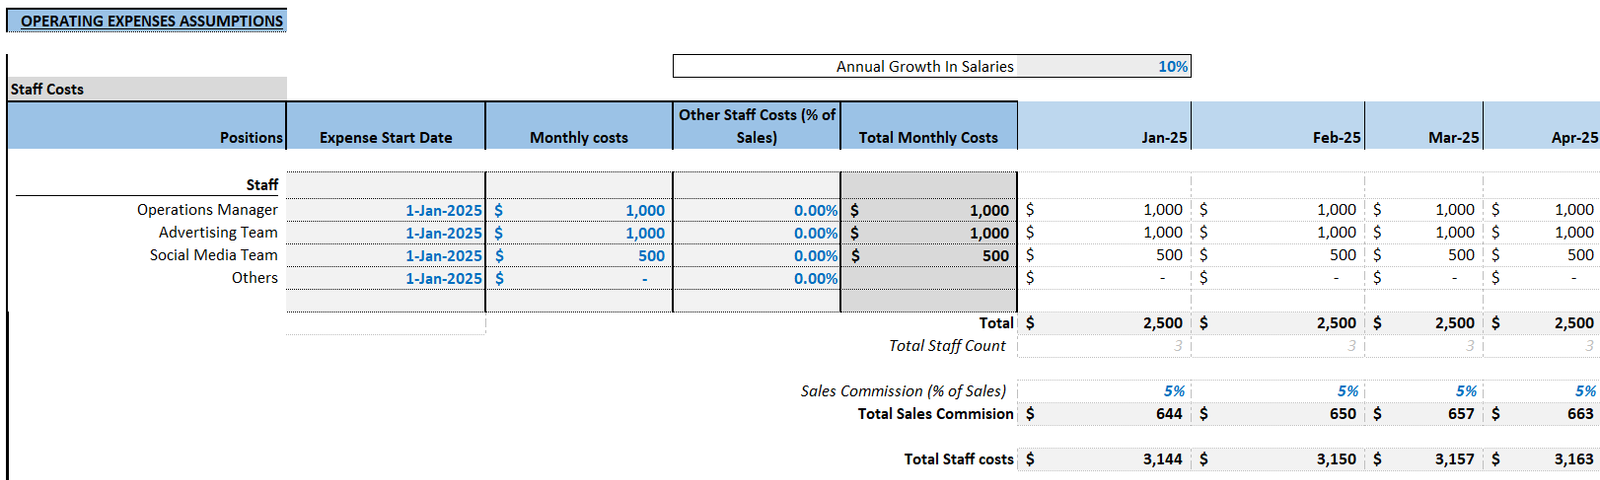Click the Operating Expenses Assumptions title
The image size is (1600, 480).
coord(151,21)
